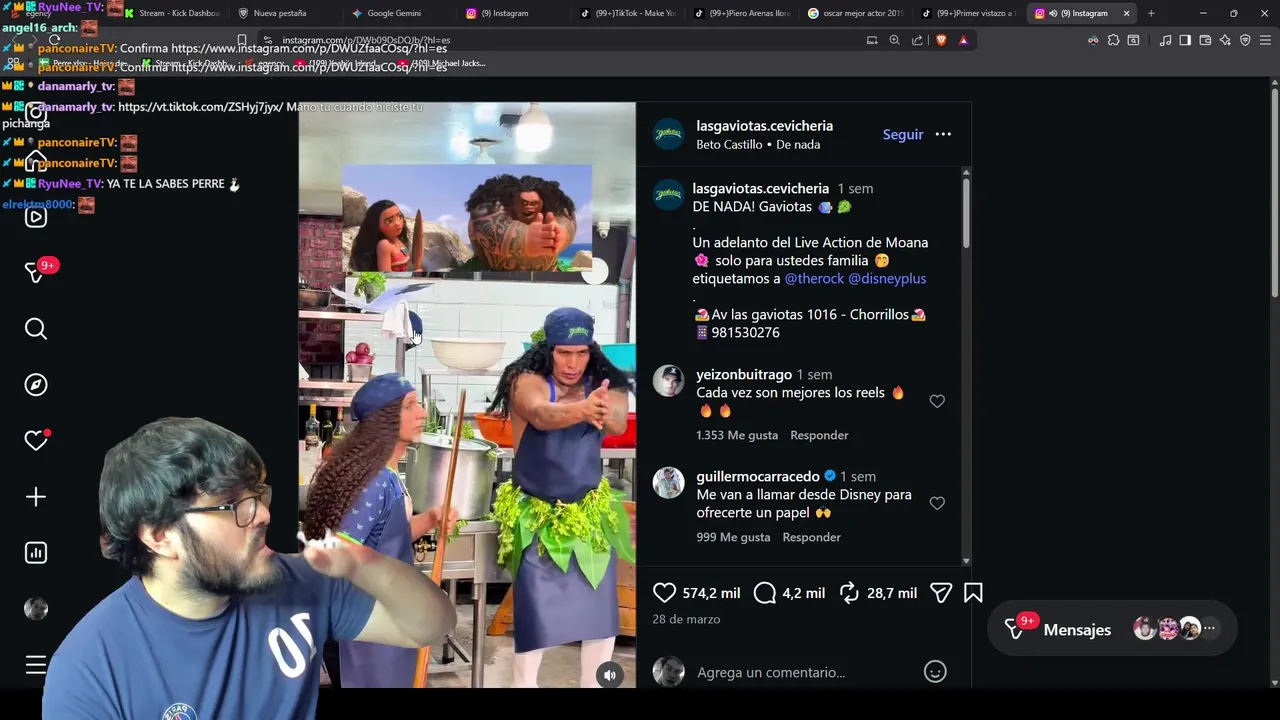
Task: Share page via address bar share icon
Action: pos(917,40)
